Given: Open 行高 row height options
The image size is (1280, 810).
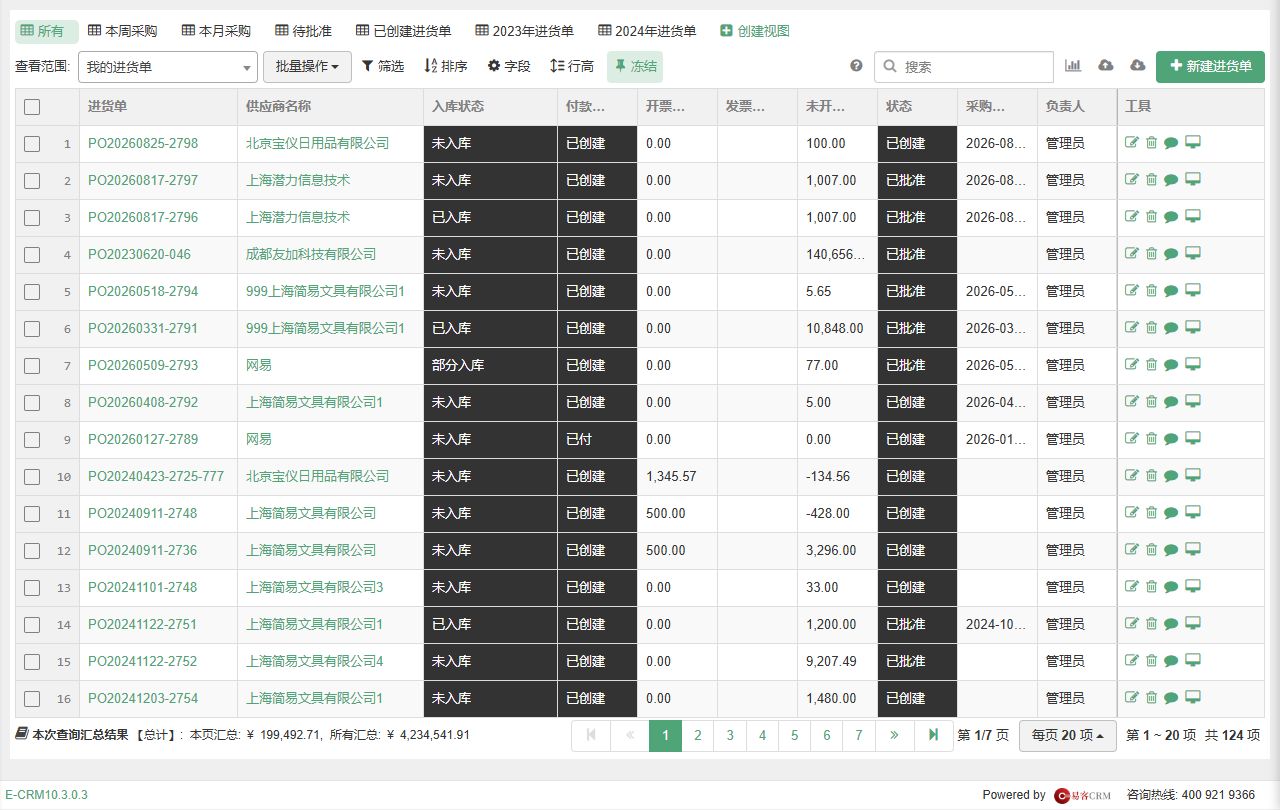Looking at the screenshot, I should pyautogui.click(x=572, y=66).
